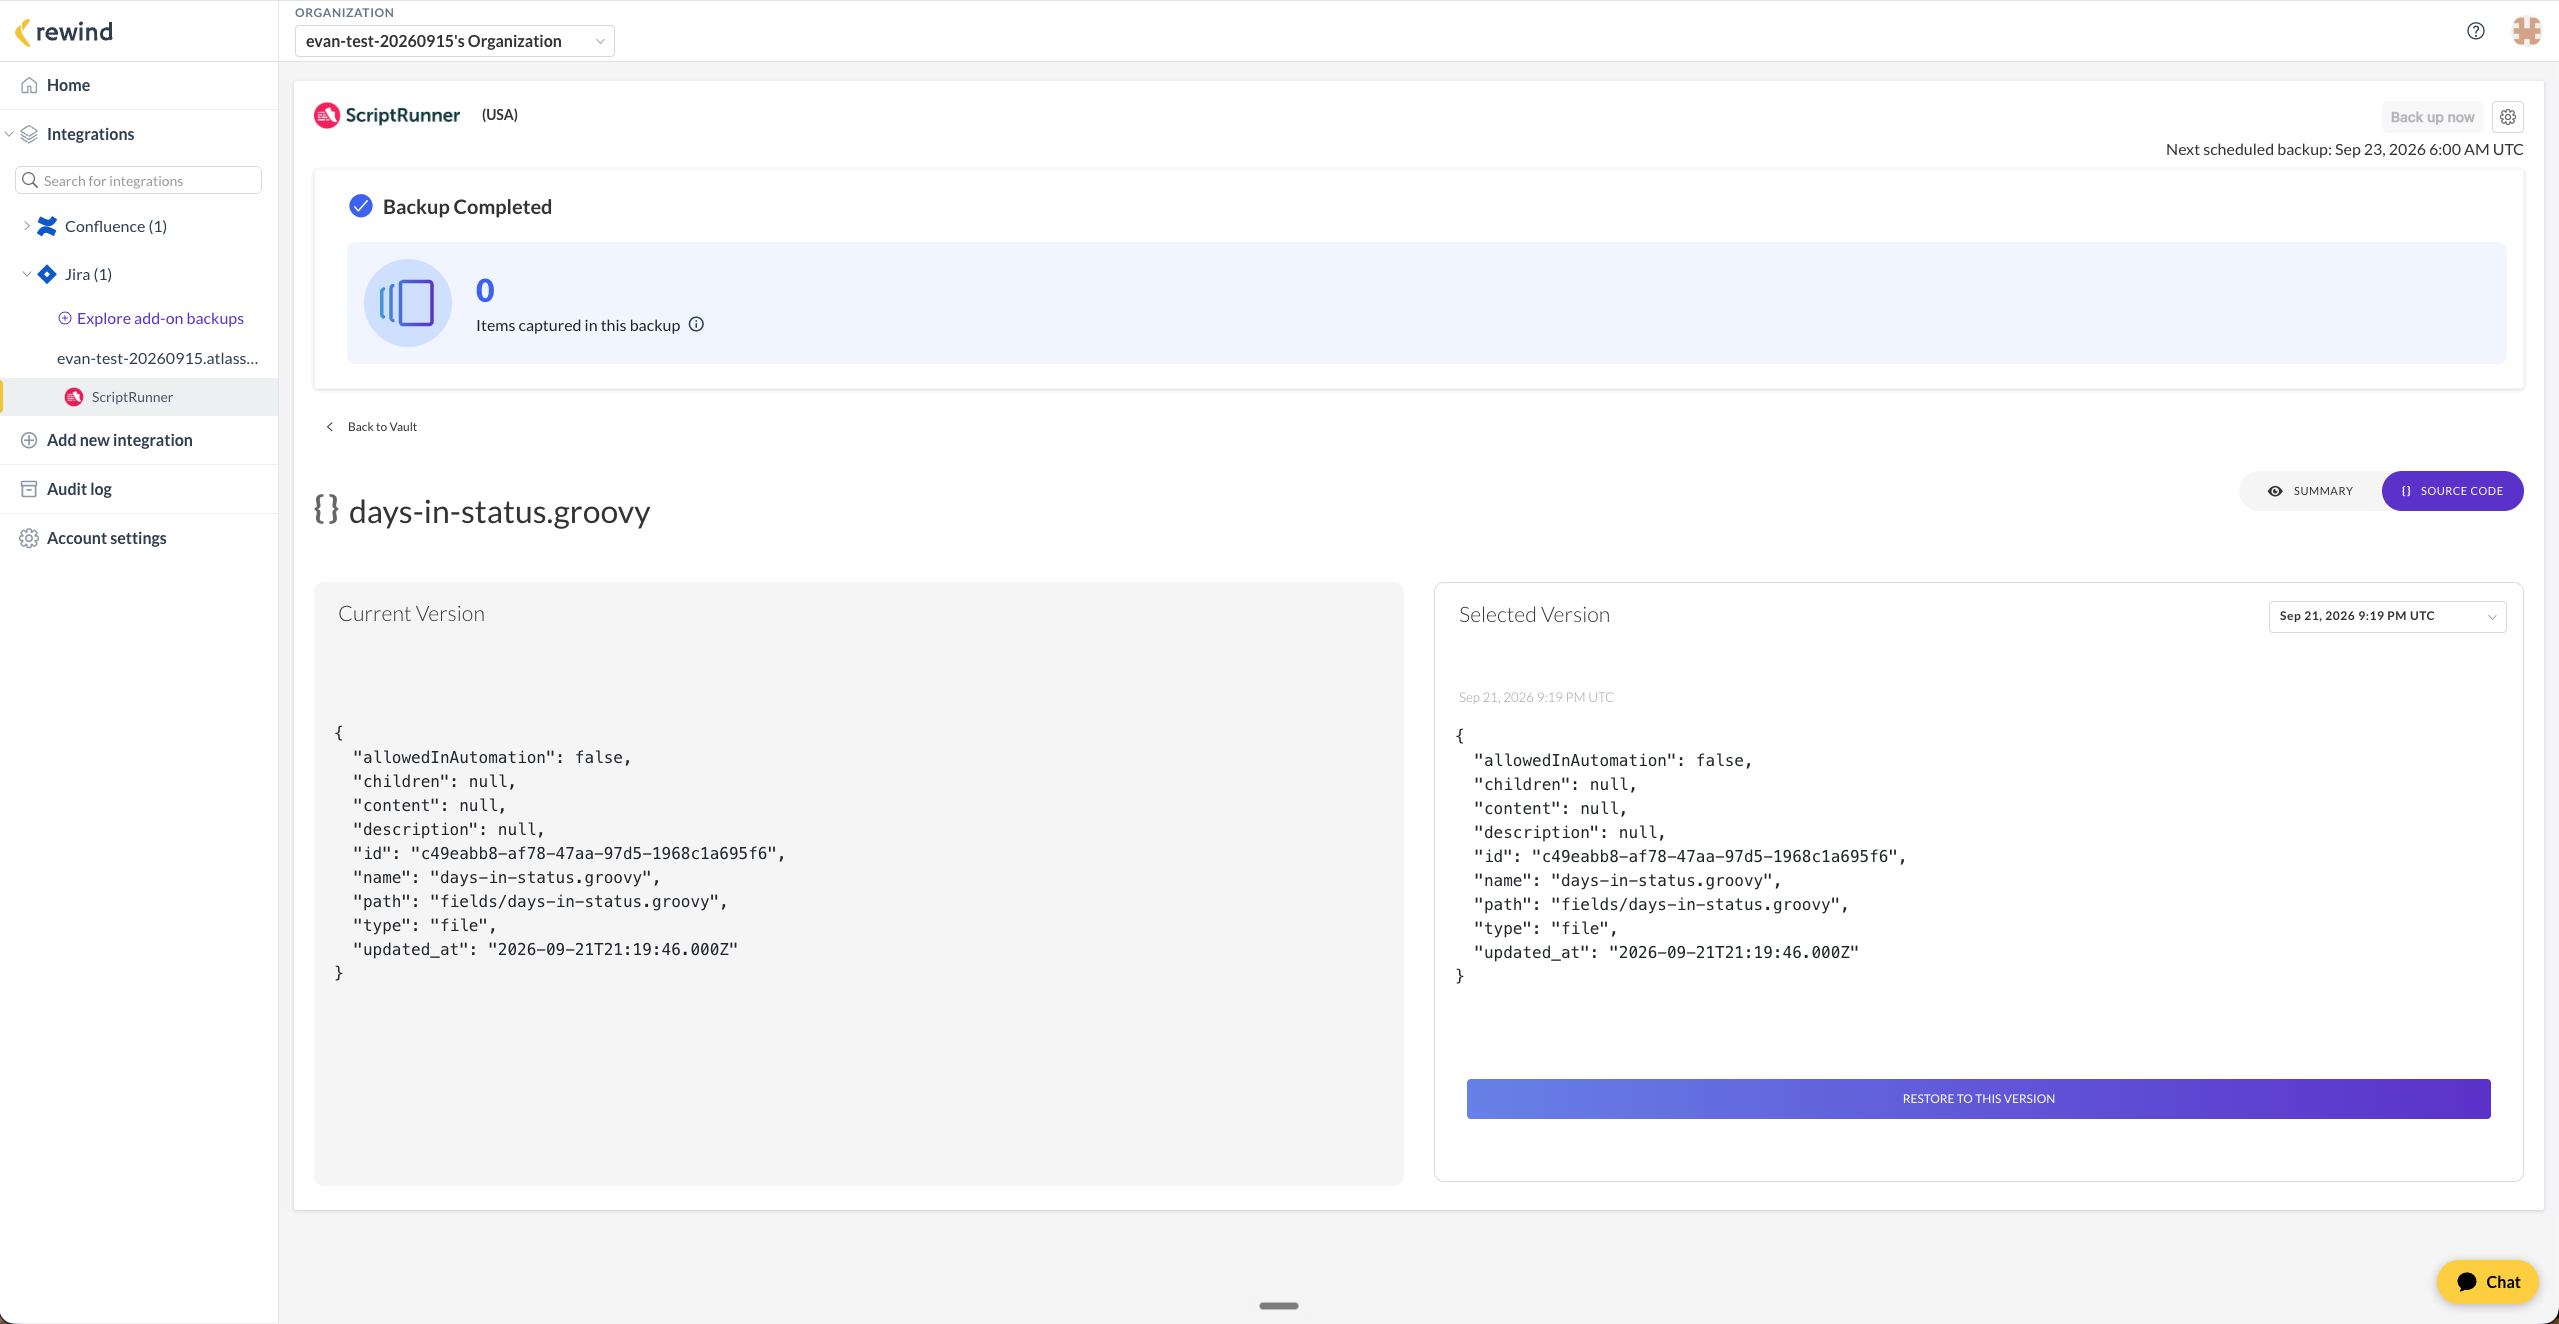The width and height of the screenshot is (2559, 1324).
Task: Click Restore to this version
Action: click(x=1978, y=1099)
